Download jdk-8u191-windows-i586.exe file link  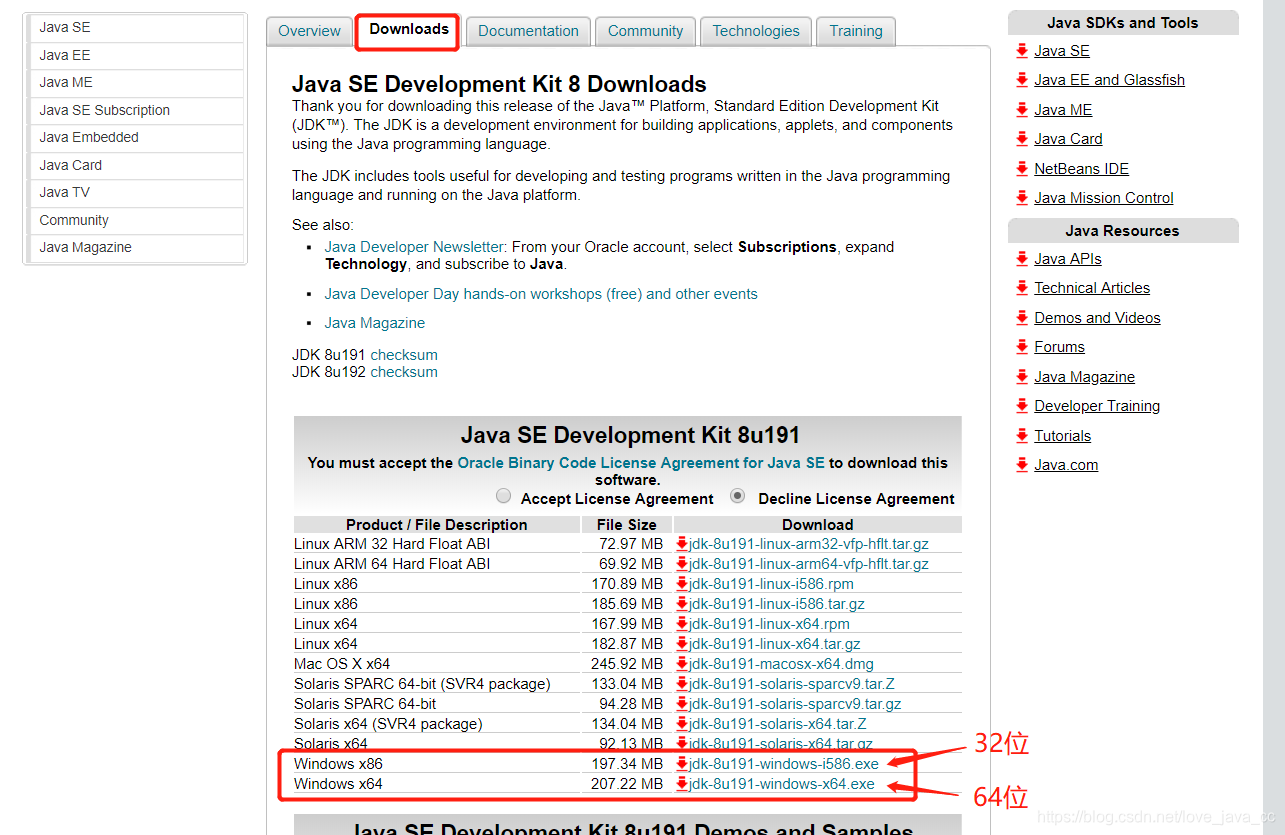point(784,764)
